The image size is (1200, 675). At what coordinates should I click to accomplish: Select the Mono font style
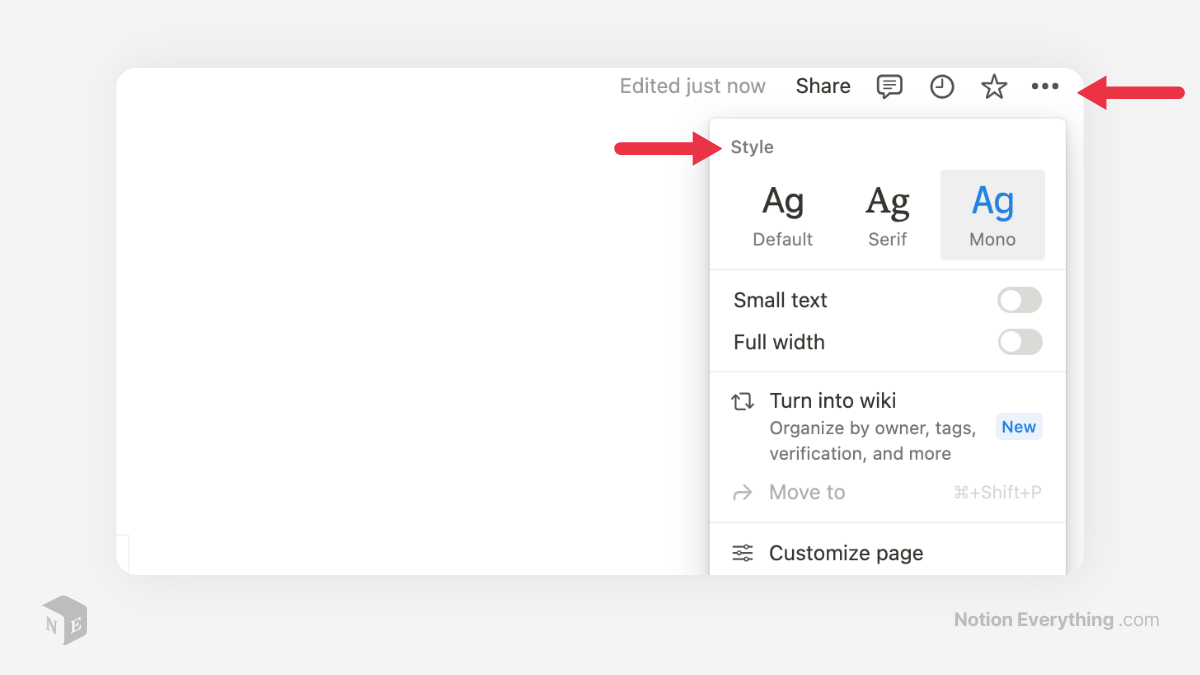992,214
